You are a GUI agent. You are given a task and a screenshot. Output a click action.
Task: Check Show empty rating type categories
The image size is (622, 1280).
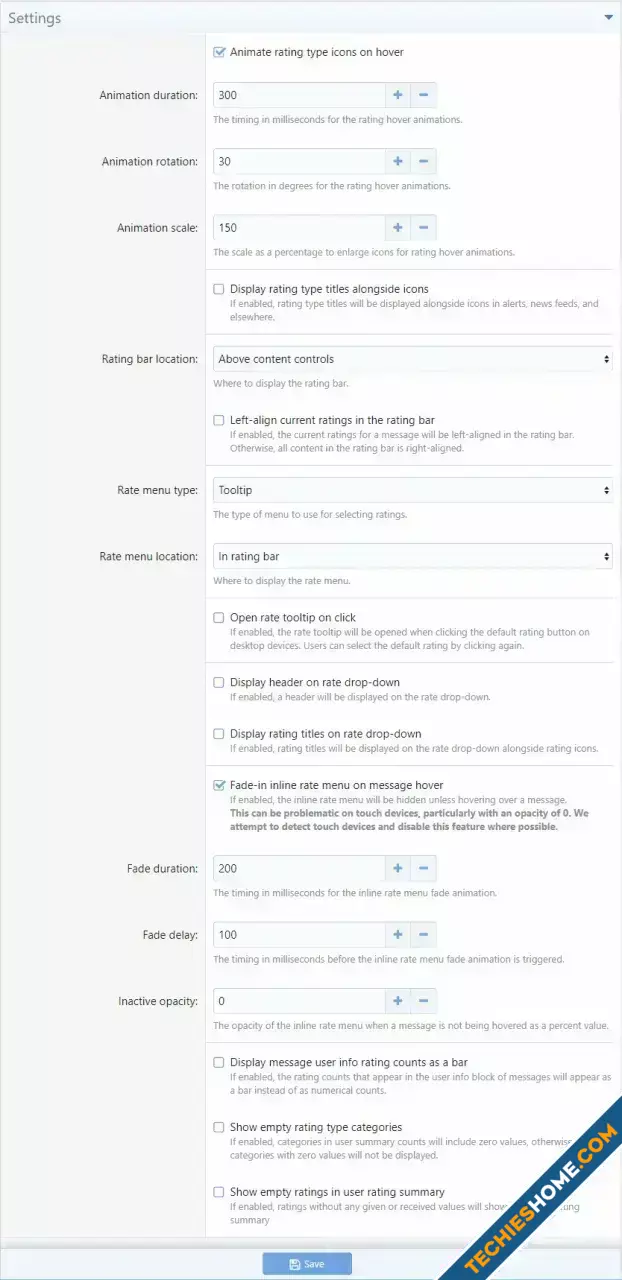(219, 1127)
